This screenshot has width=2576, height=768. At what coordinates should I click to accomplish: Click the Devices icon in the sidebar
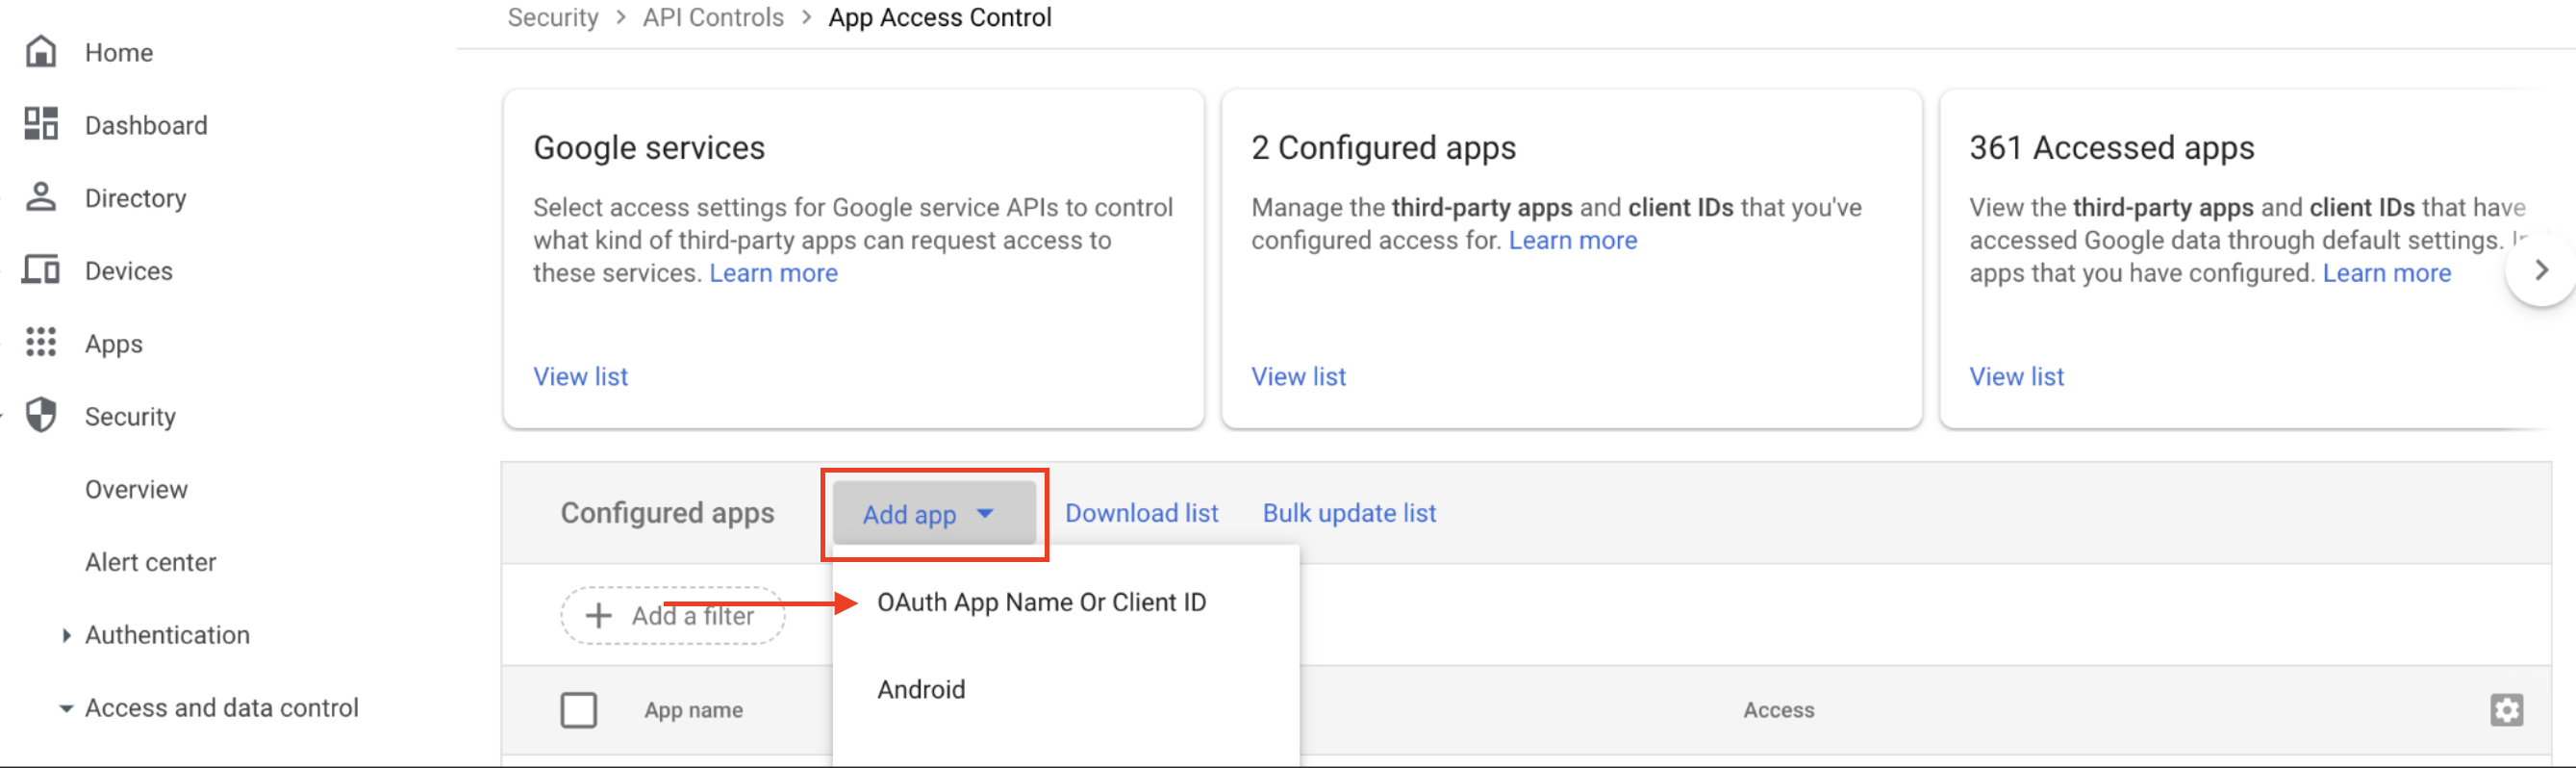[x=41, y=270]
